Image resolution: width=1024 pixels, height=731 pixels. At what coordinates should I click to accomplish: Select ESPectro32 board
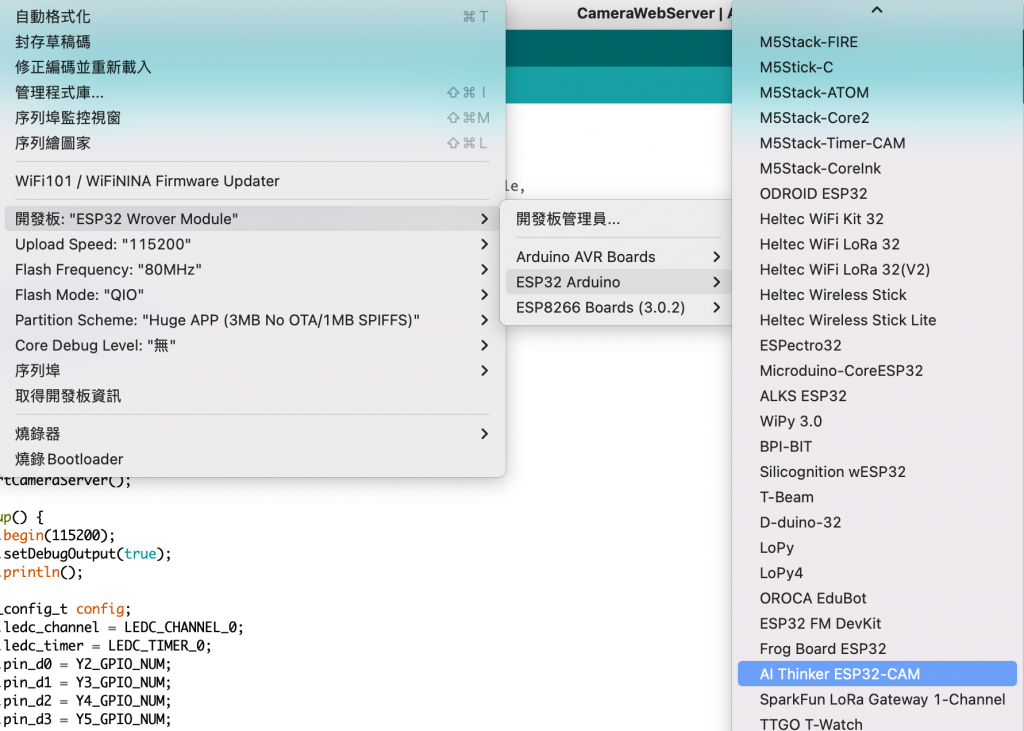coord(877,346)
